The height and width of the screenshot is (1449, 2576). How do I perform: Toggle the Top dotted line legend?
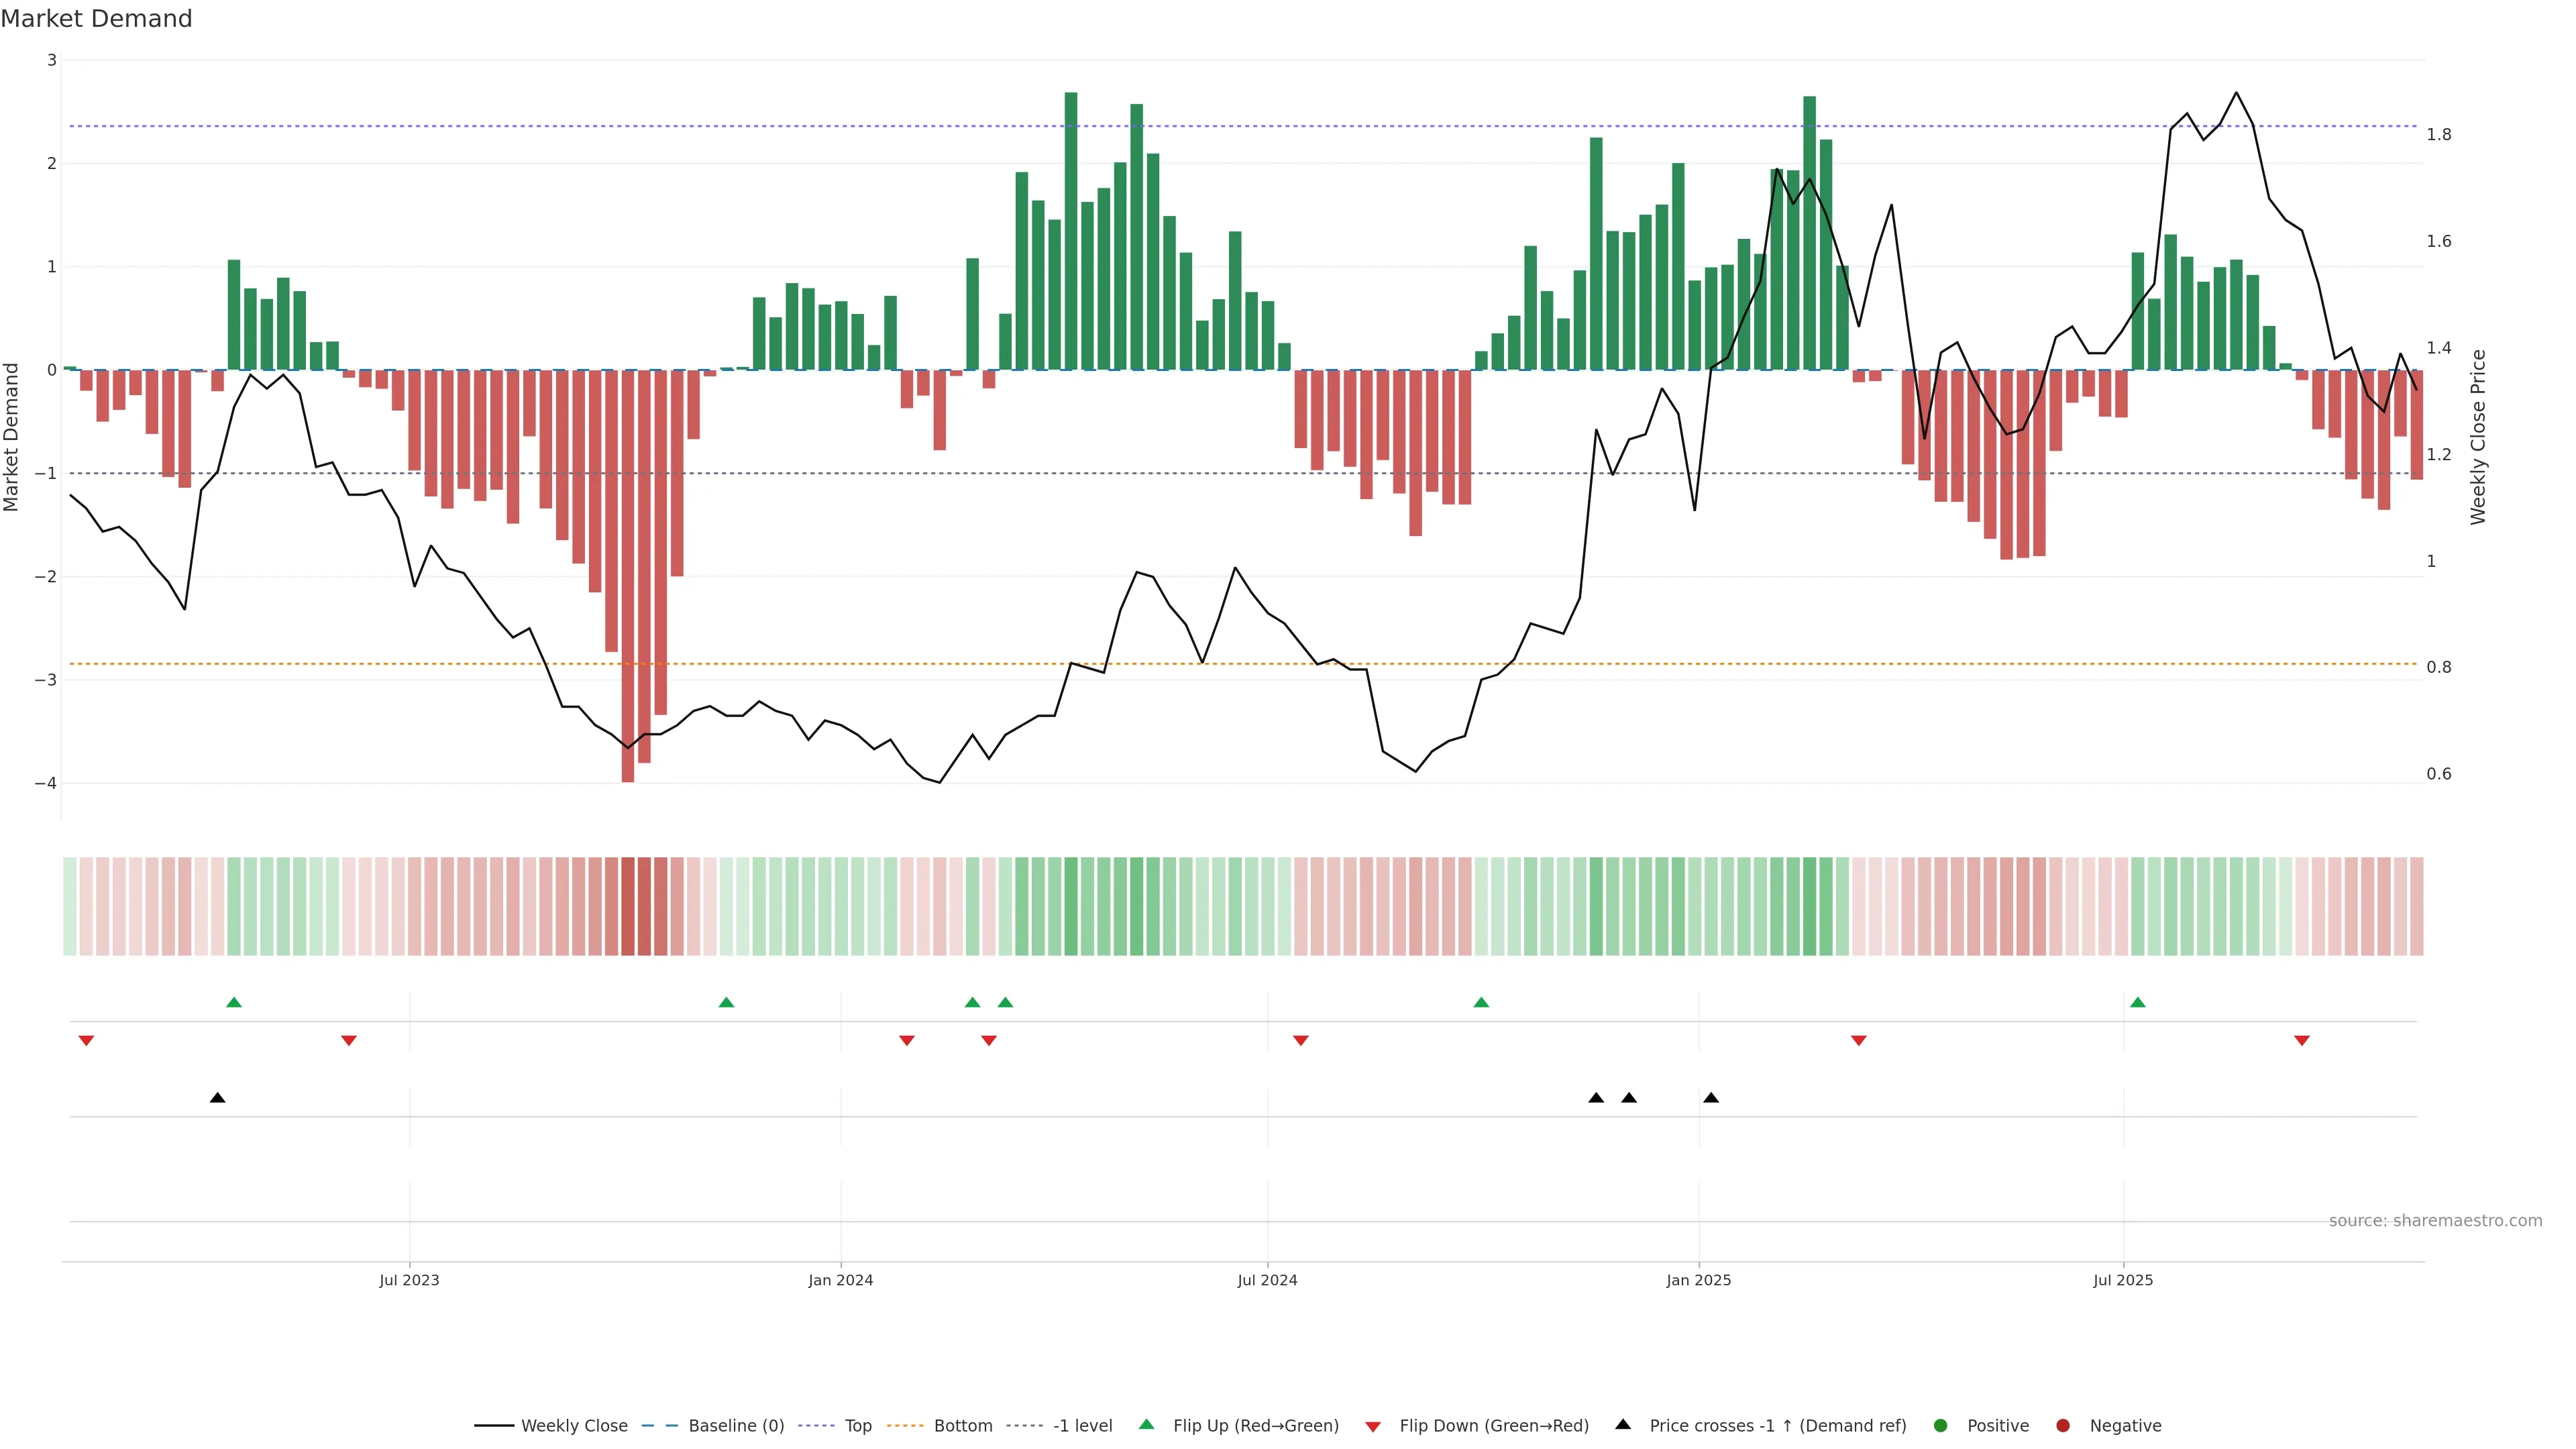pos(857,1425)
